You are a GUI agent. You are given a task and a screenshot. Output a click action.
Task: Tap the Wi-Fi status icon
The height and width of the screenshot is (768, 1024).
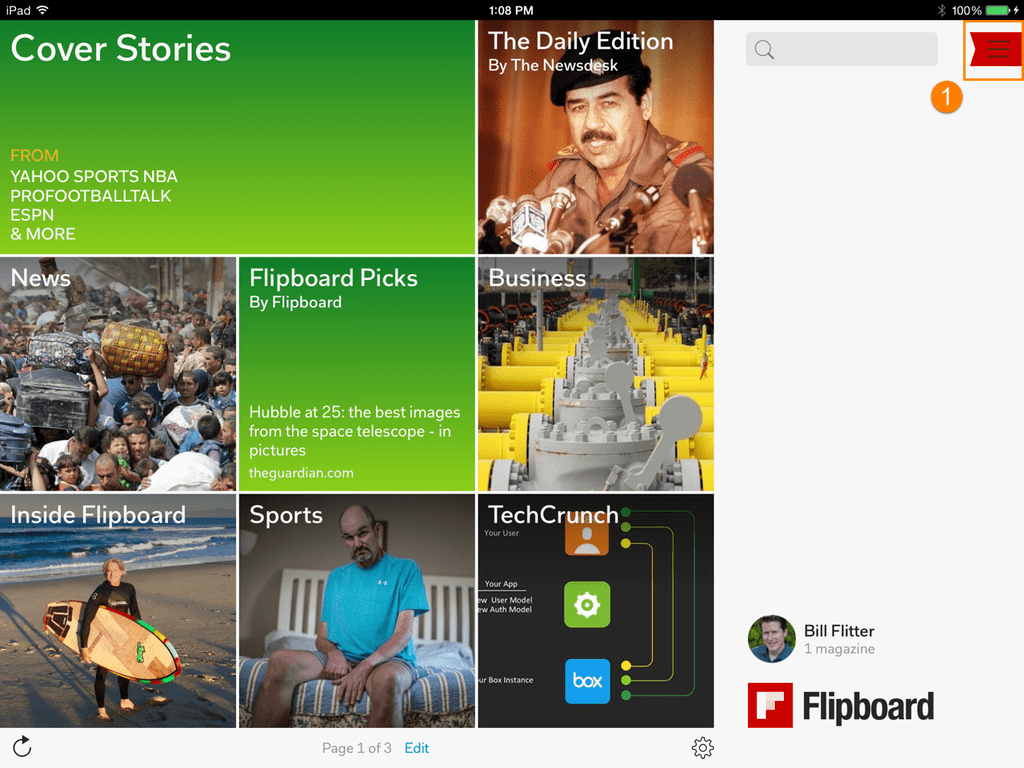coord(42,10)
